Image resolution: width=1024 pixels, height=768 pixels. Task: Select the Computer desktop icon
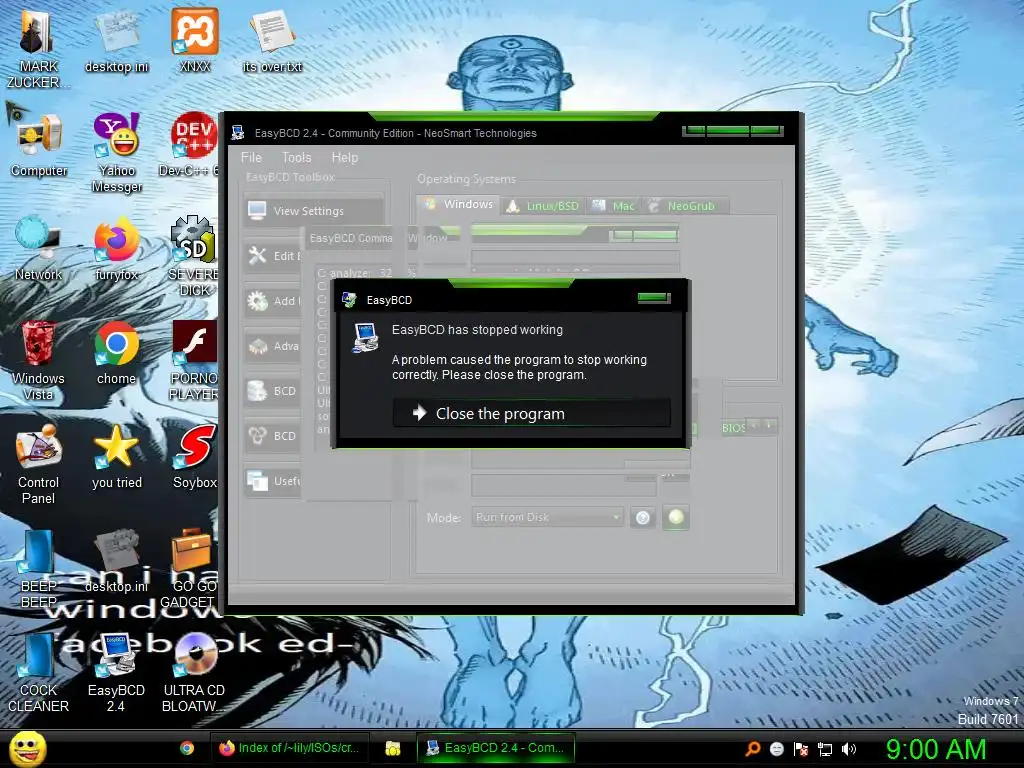[39, 146]
